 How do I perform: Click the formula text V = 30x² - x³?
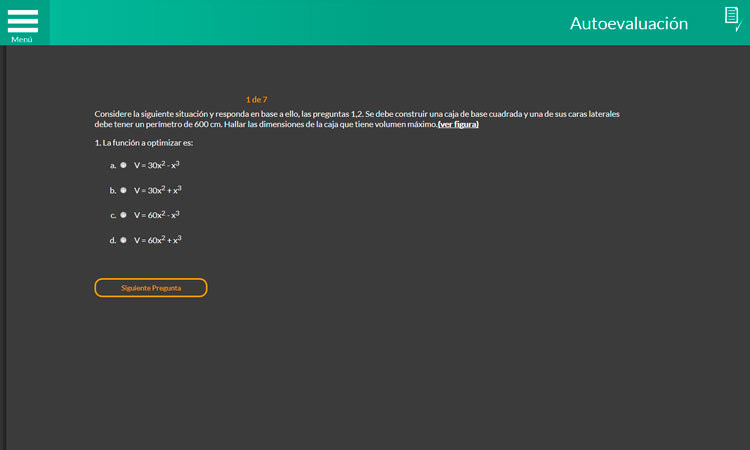coord(157,165)
